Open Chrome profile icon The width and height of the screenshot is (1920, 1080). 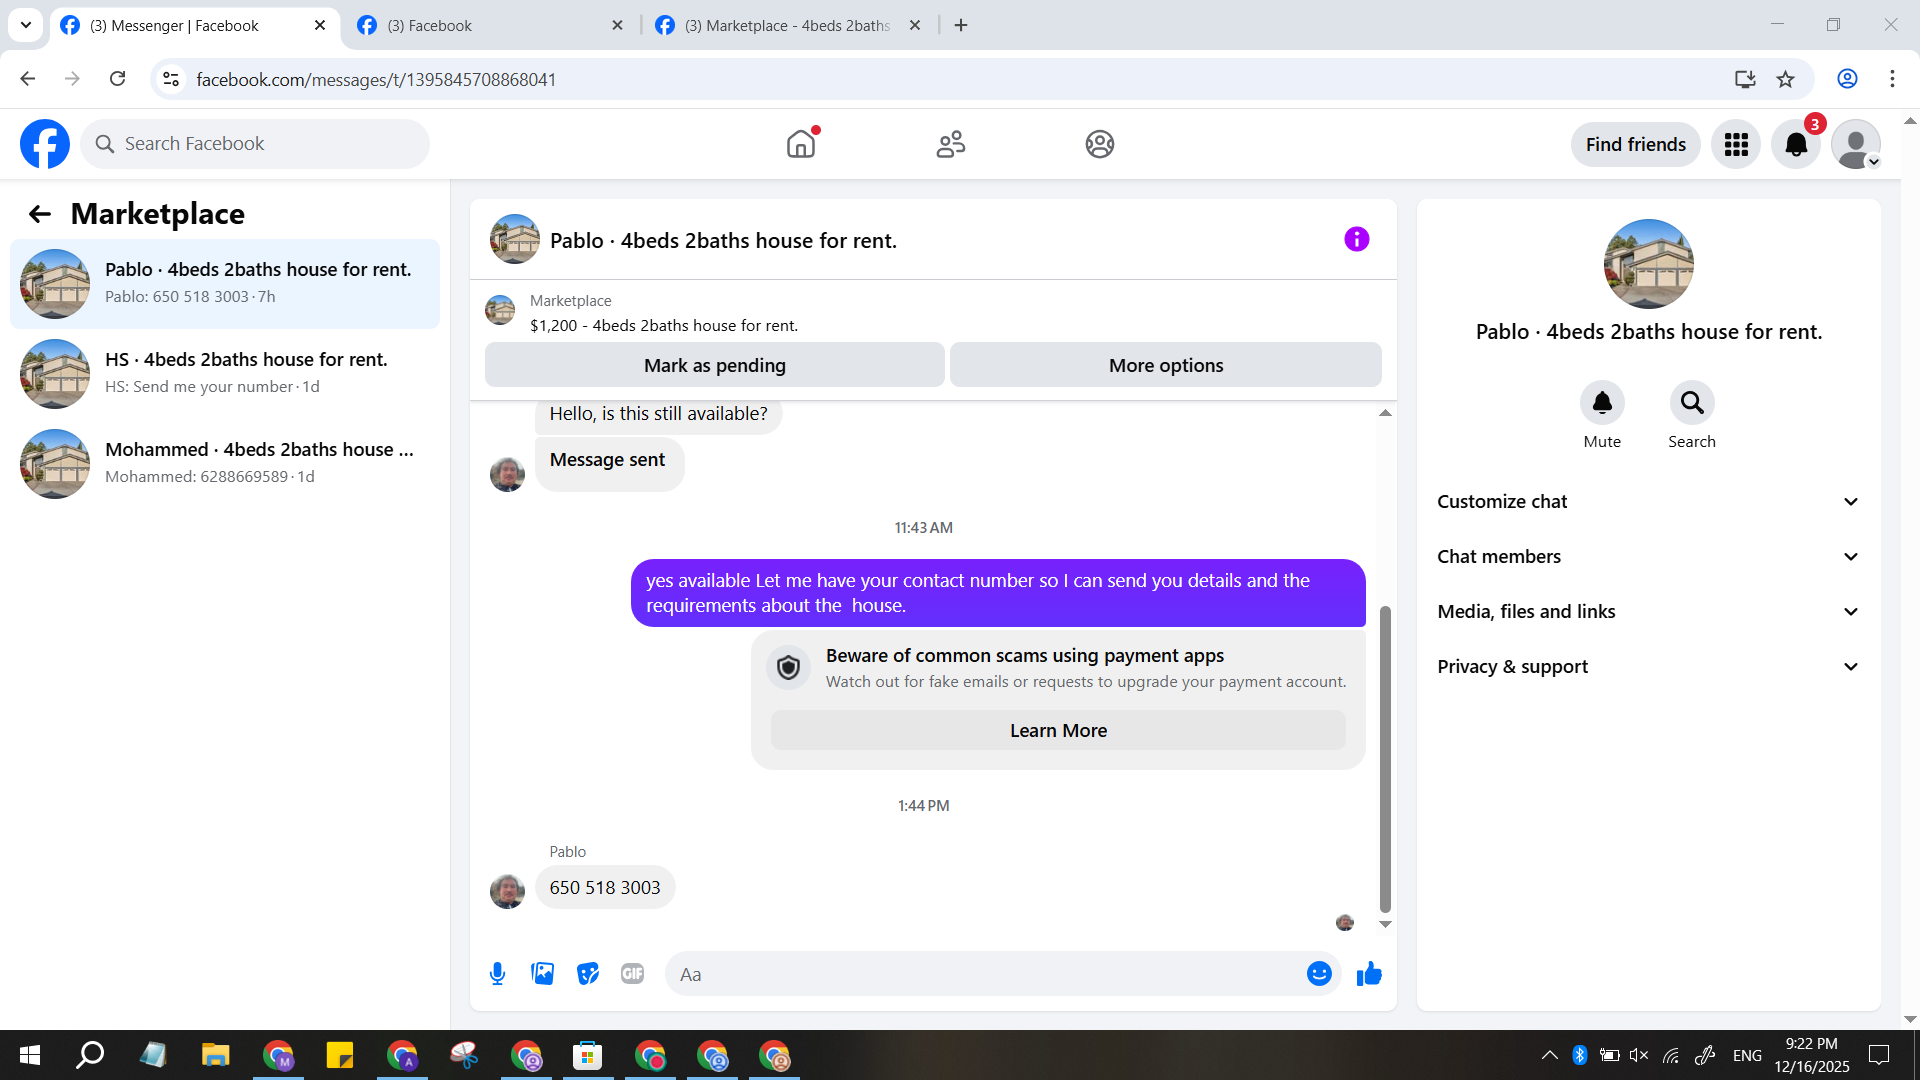1848,79
